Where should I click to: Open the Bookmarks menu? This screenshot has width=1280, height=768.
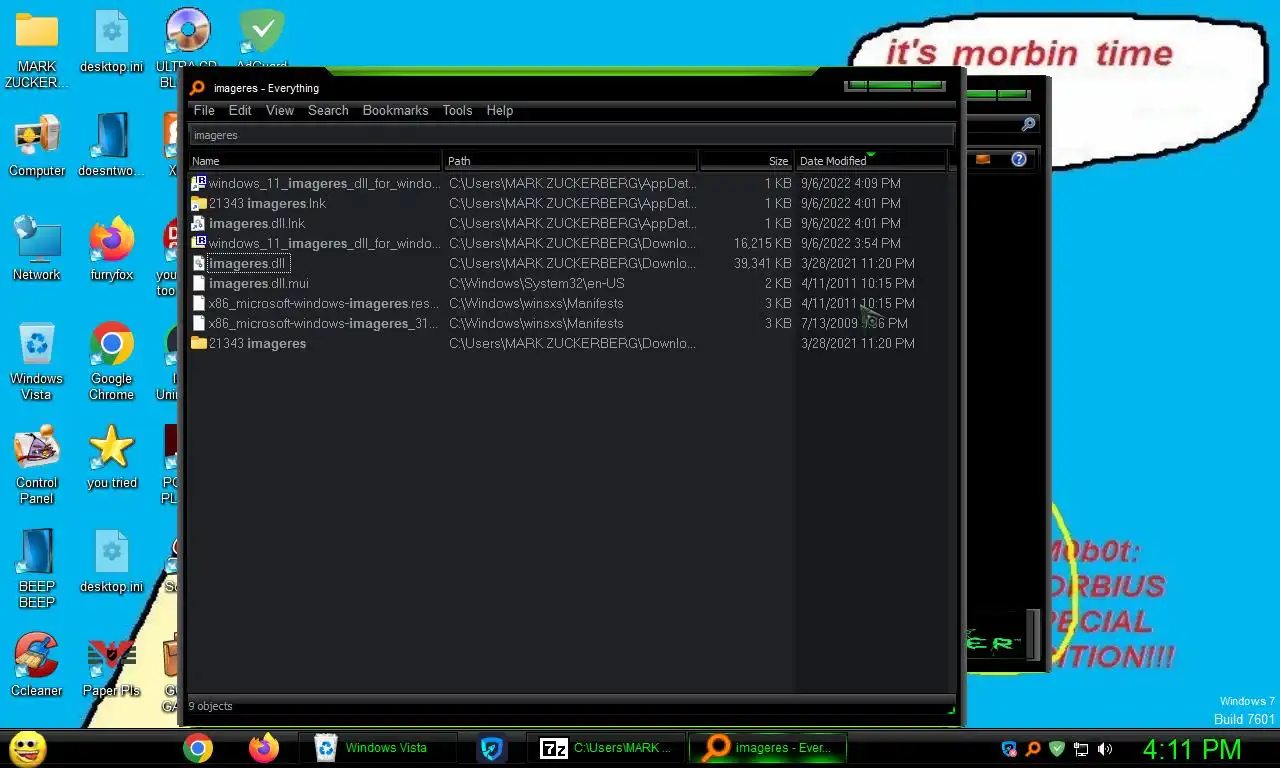pos(395,110)
